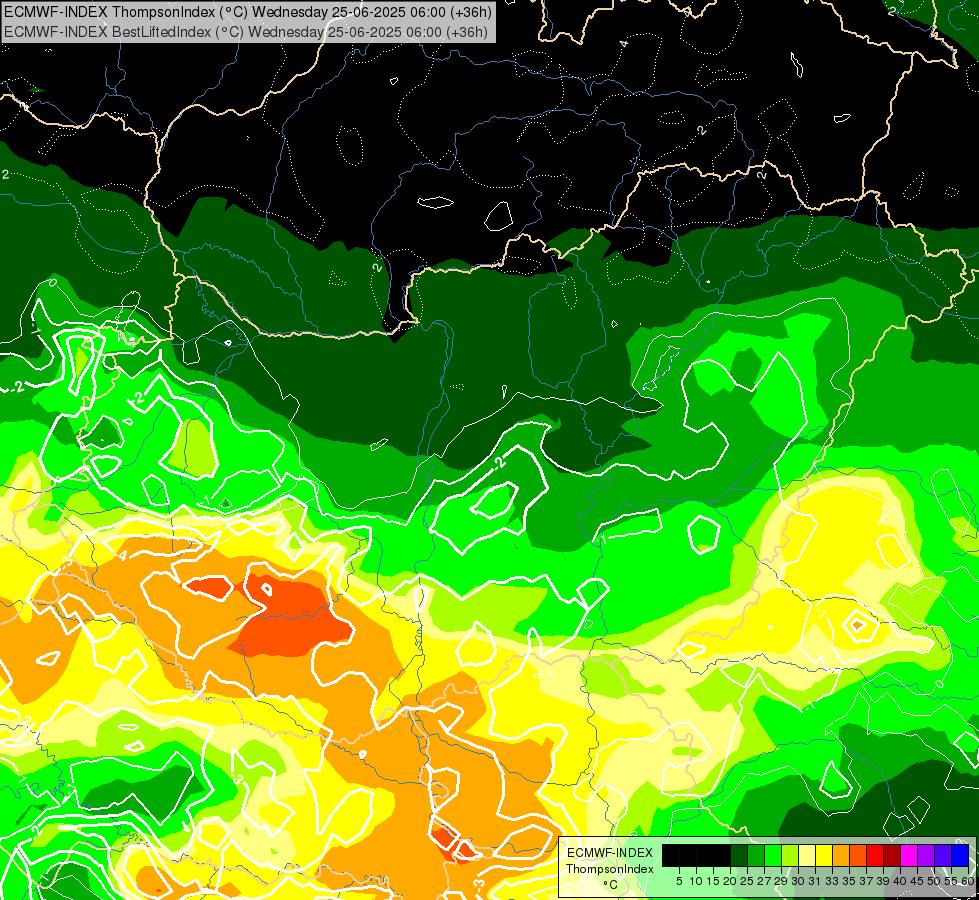Click the legend tick value 40
The height and width of the screenshot is (900, 979).
click(900, 881)
